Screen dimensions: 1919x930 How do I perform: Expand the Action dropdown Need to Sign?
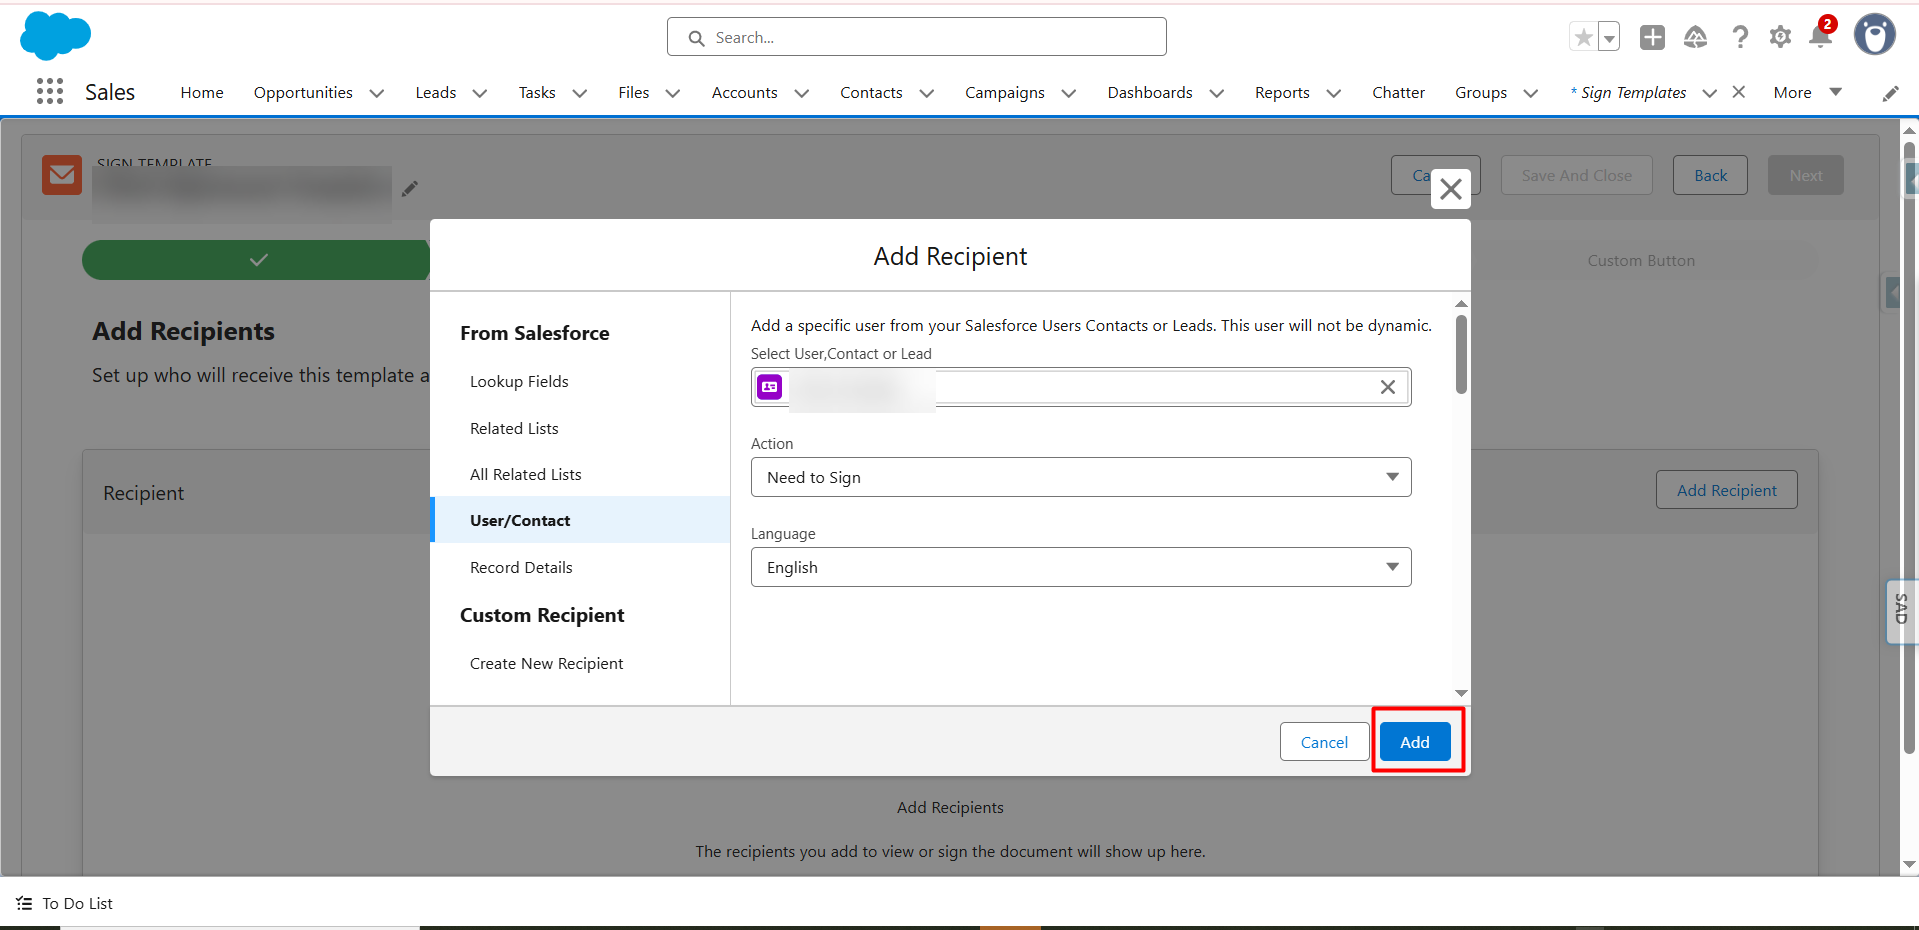(x=1080, y=477)
